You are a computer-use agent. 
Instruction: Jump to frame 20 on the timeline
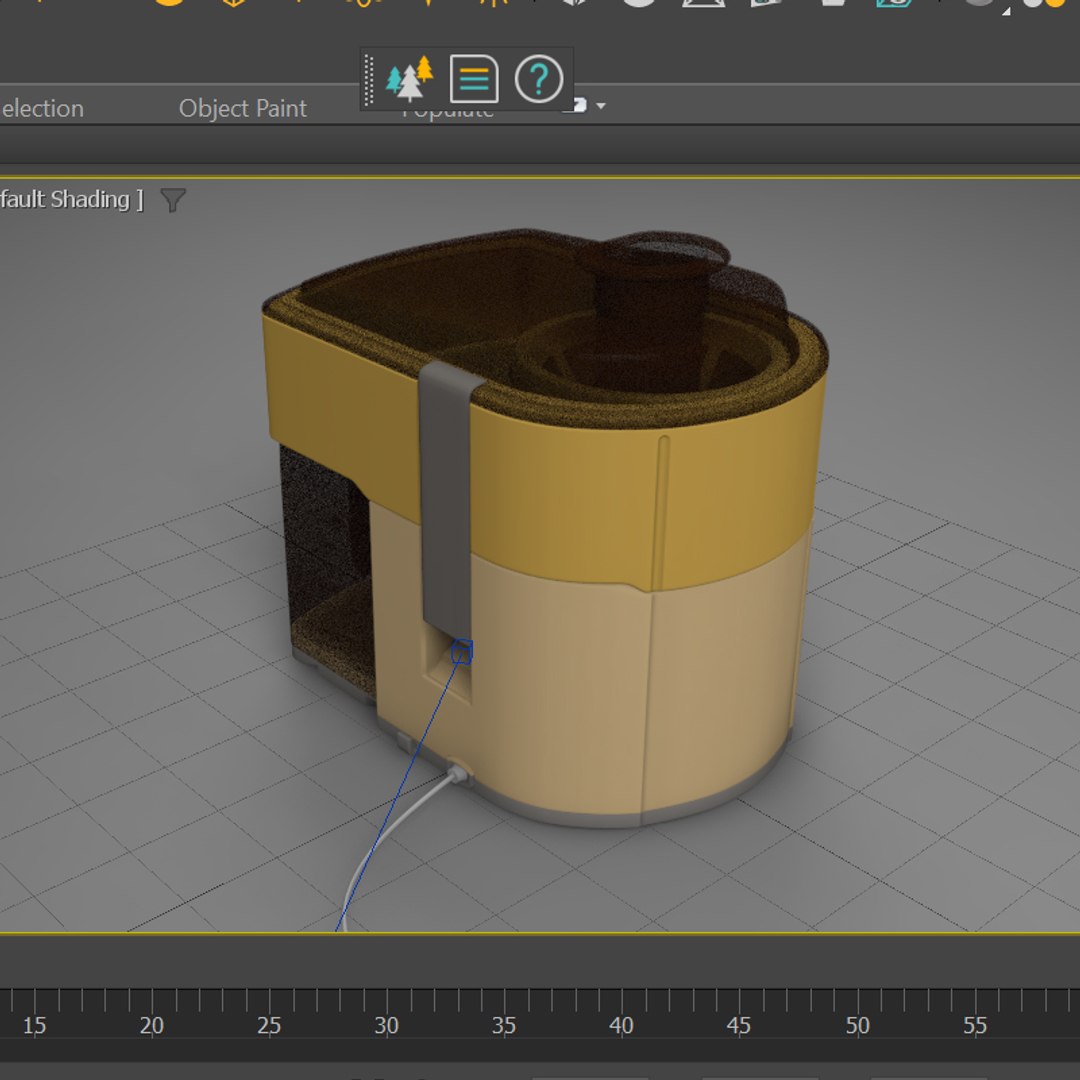tap(152, 1025)
